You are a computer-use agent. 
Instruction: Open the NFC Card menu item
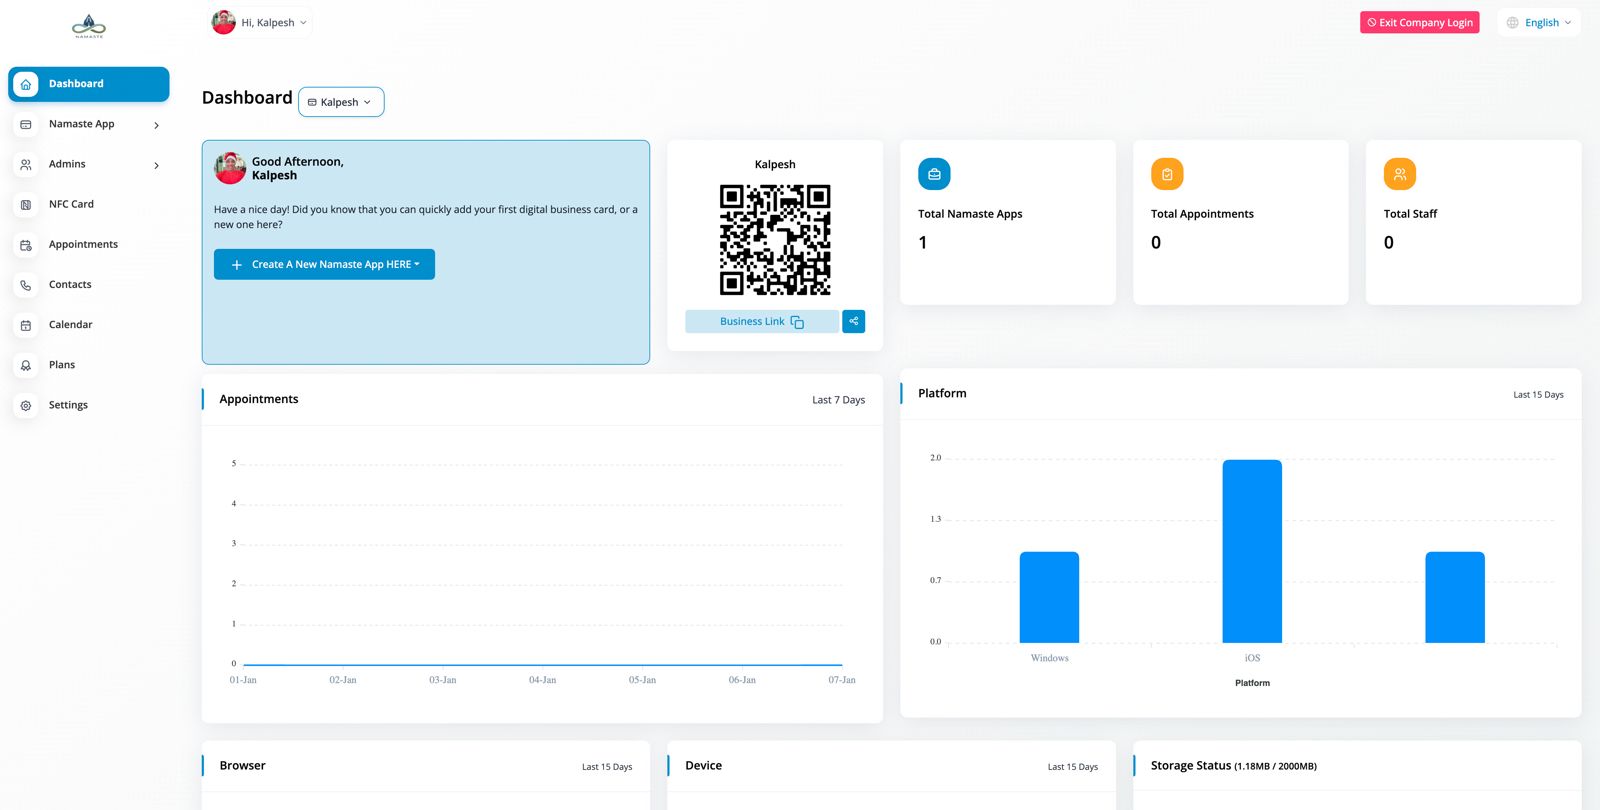click(89, 205)
